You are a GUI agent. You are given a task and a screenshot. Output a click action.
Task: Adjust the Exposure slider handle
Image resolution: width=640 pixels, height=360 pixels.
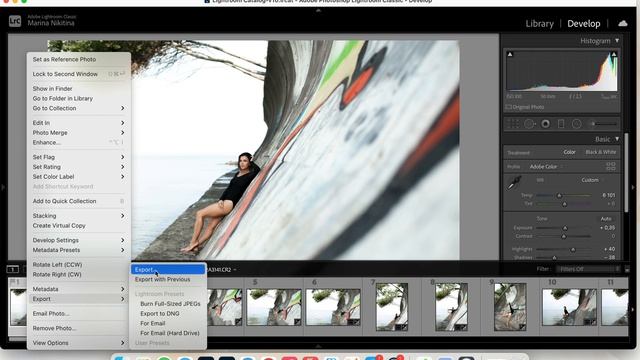[x=565, y=228]
